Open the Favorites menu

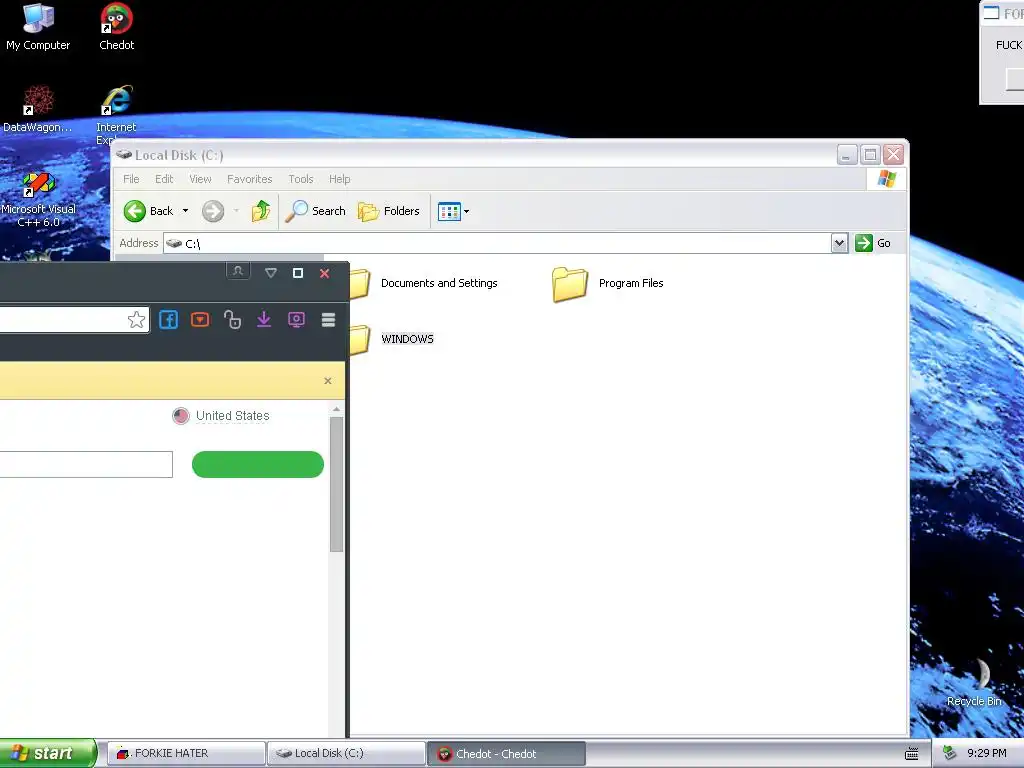pos(249,179)
